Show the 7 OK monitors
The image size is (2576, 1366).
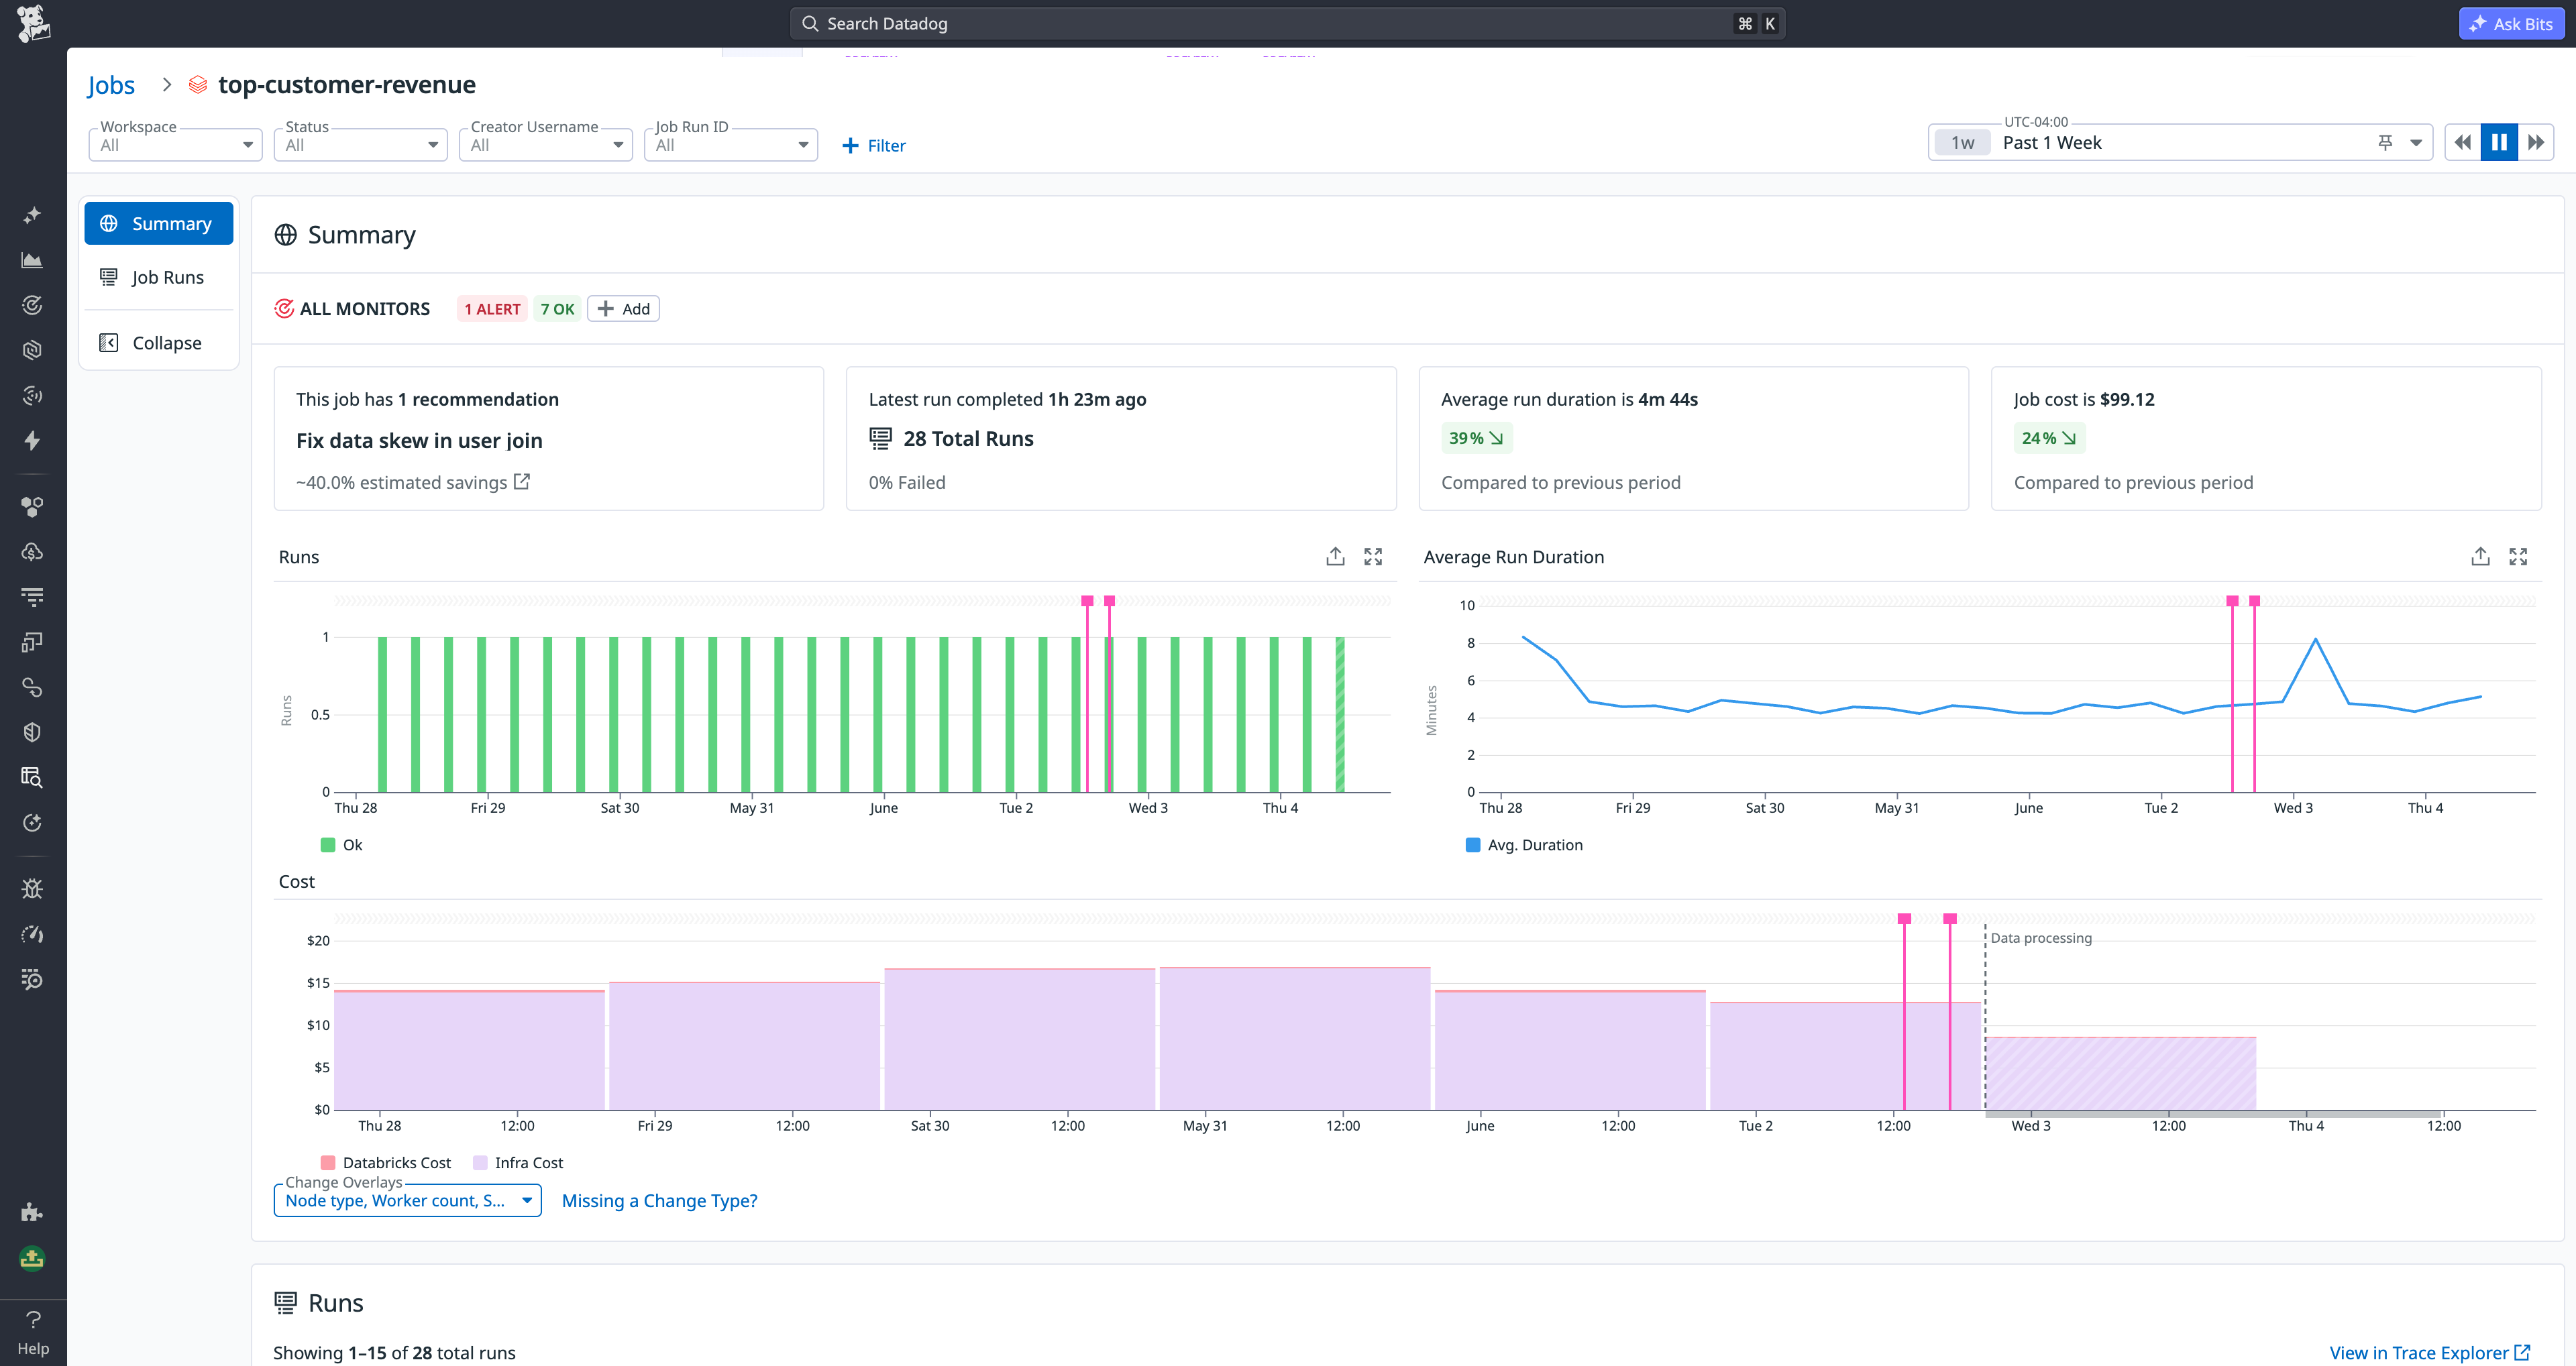pyautogui.click(x=557, y=309)
